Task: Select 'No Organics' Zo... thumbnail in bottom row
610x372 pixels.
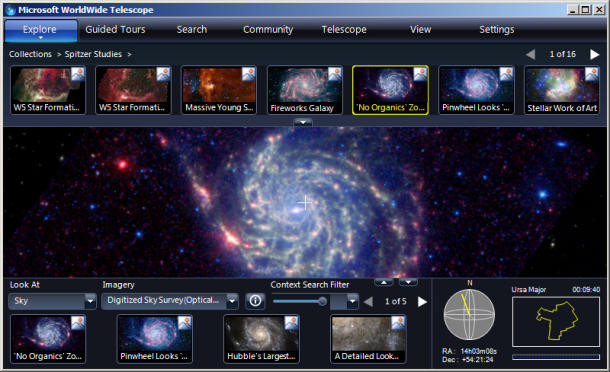Action: [48, 339]
